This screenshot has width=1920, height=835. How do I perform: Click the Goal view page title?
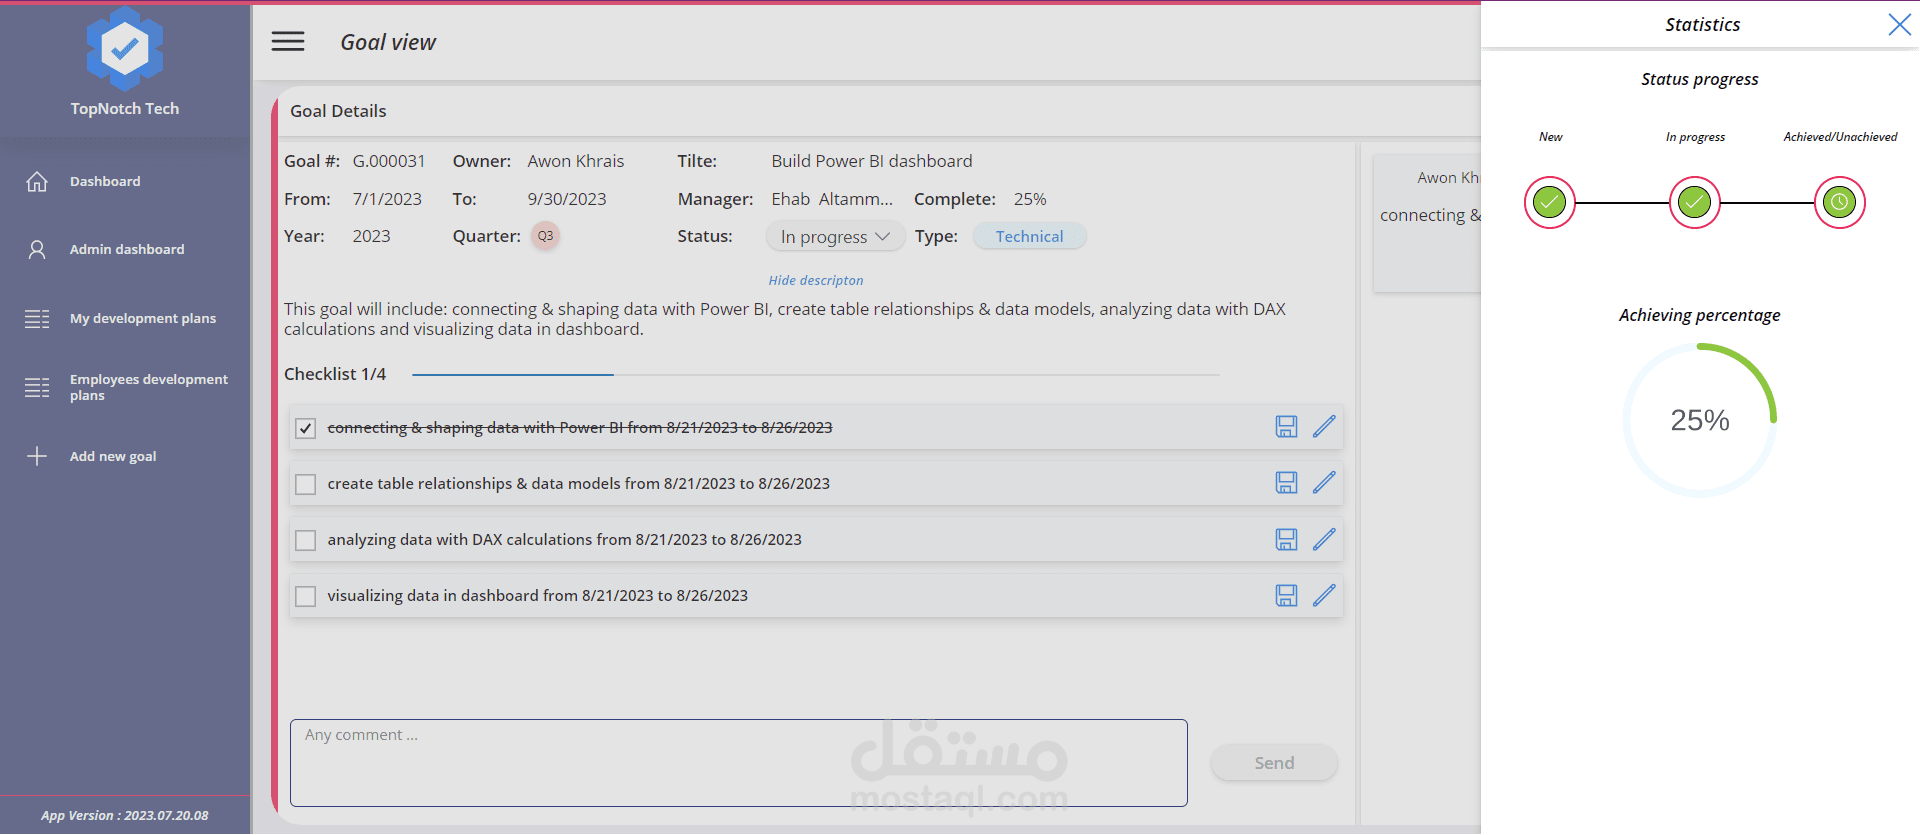[388, 42]
